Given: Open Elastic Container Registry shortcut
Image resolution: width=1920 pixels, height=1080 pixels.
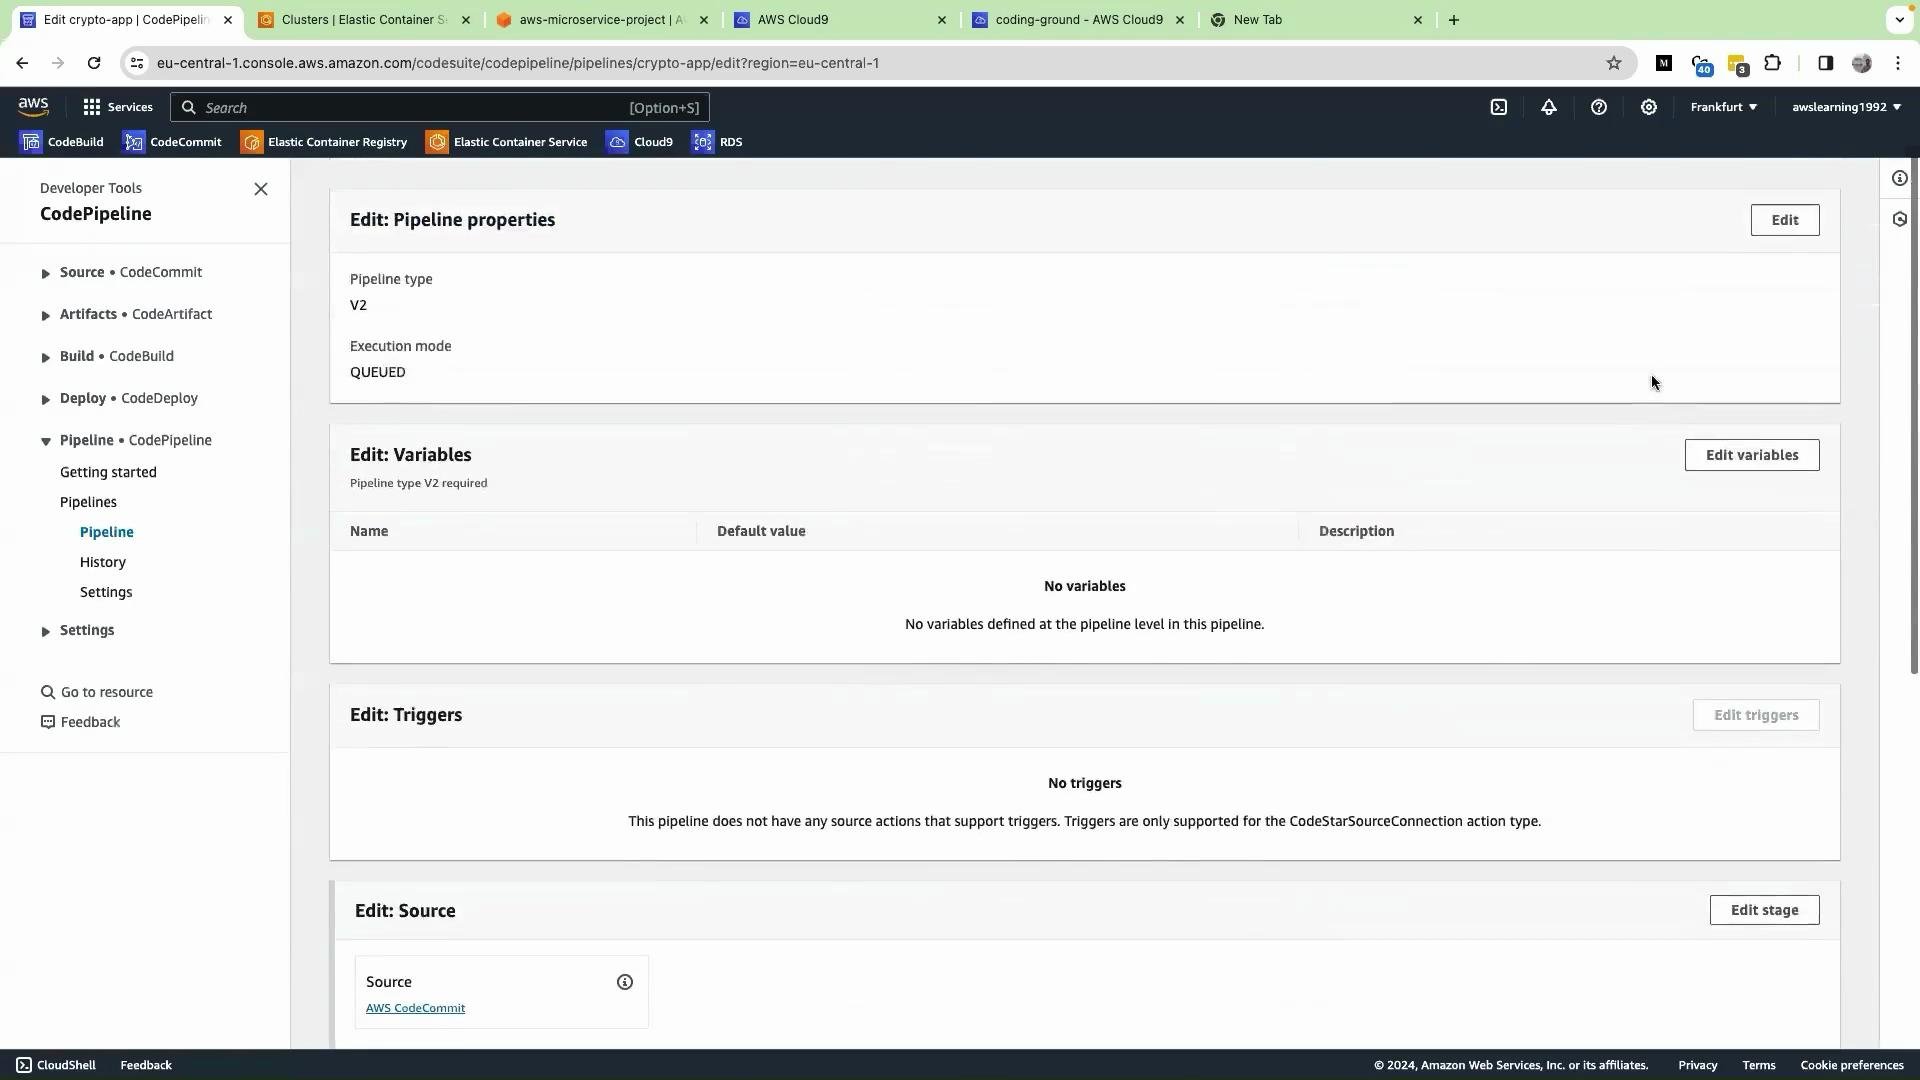Looking at the screenshot, I should coord(324,142).
